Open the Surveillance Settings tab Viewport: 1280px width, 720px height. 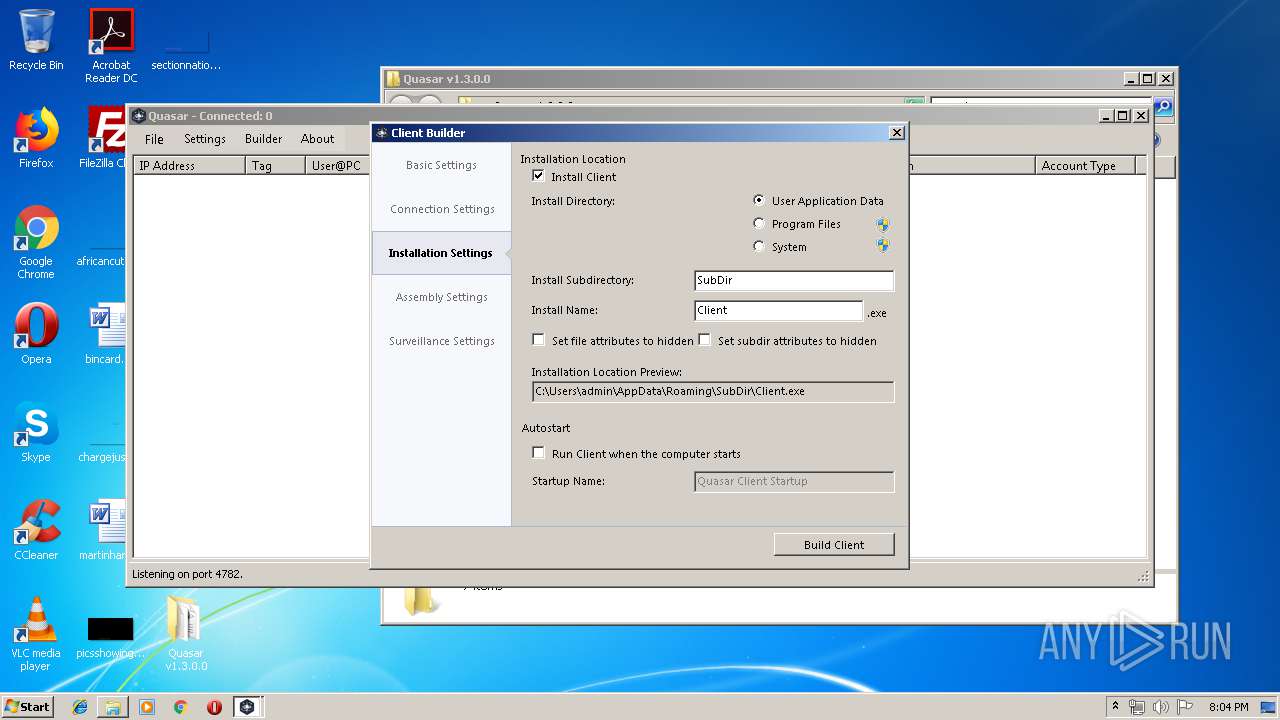(441, 341)
